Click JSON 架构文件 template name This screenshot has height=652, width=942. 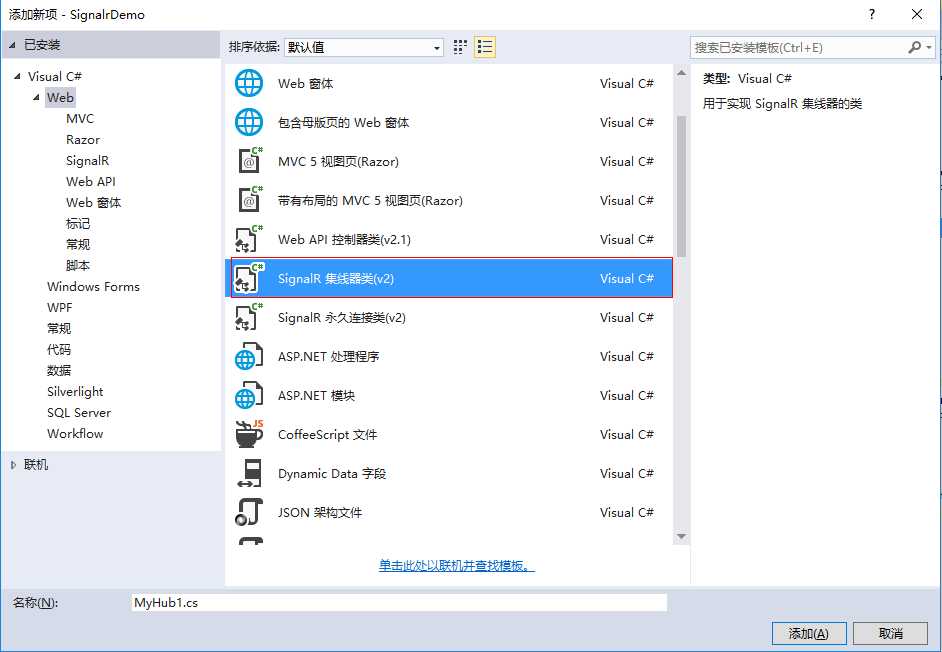320,513
